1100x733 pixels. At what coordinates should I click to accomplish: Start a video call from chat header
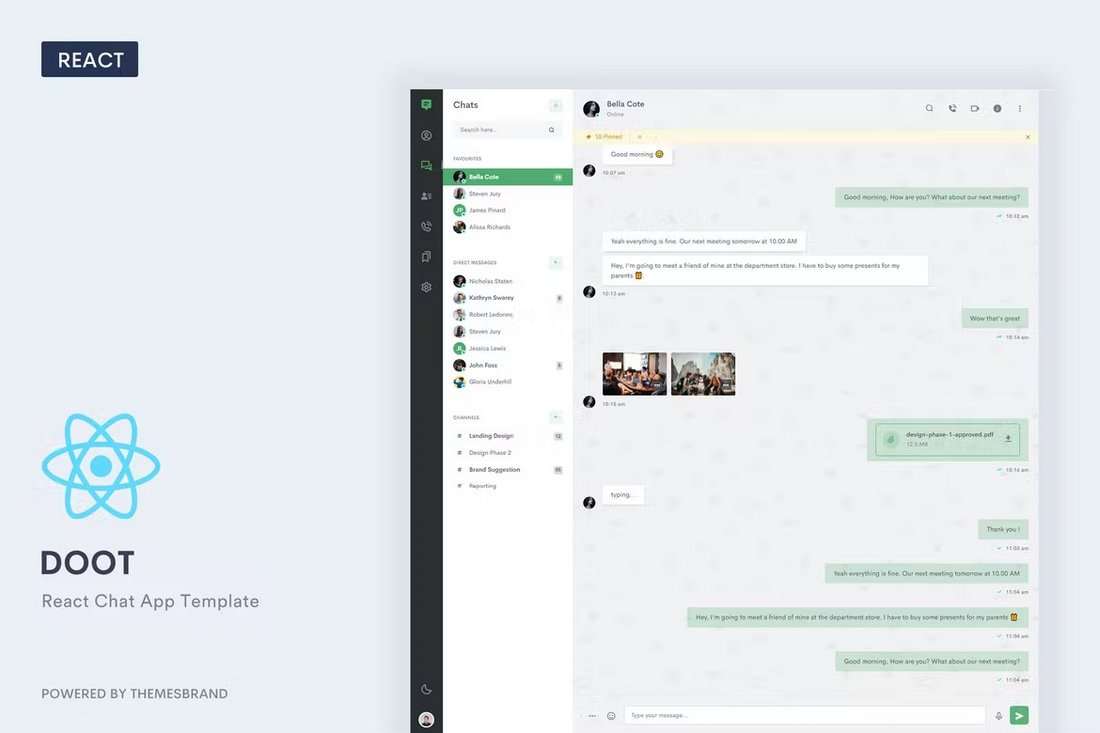tap(974, 108)
